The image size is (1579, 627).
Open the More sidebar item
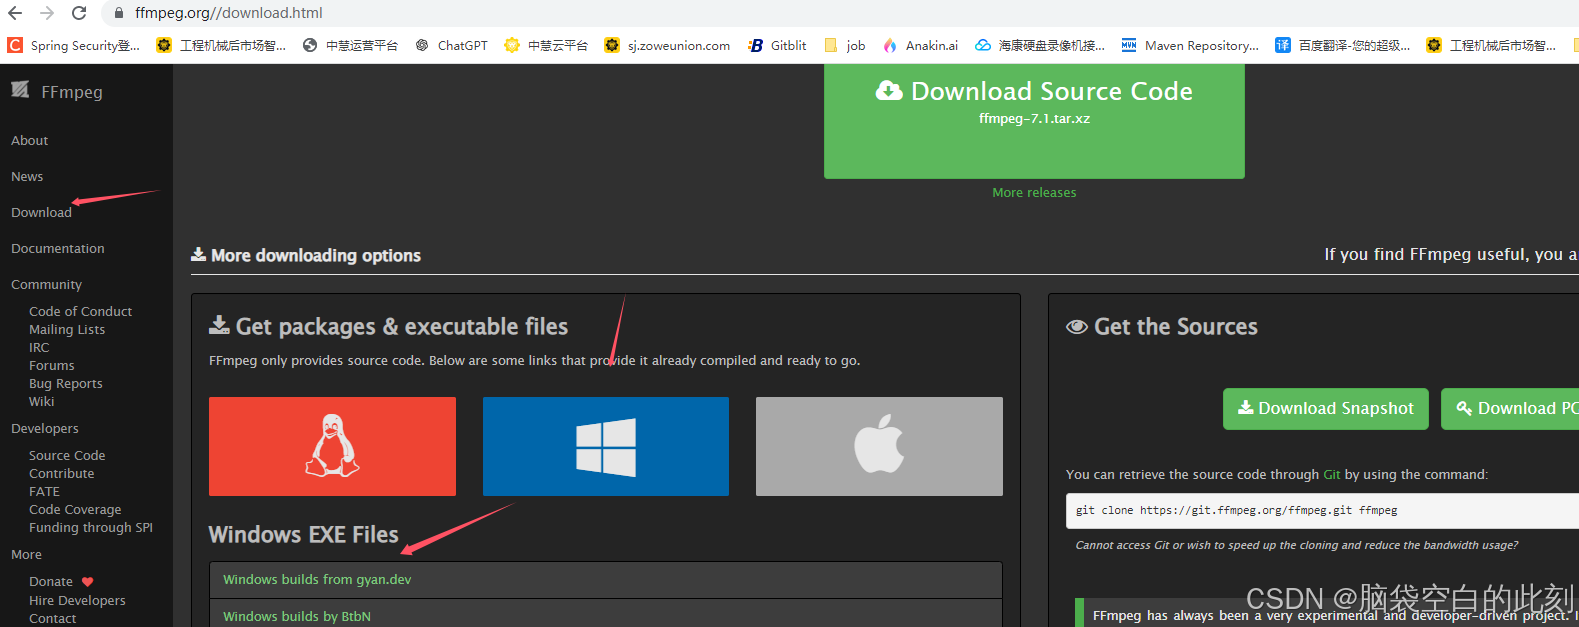click(27, 555)
